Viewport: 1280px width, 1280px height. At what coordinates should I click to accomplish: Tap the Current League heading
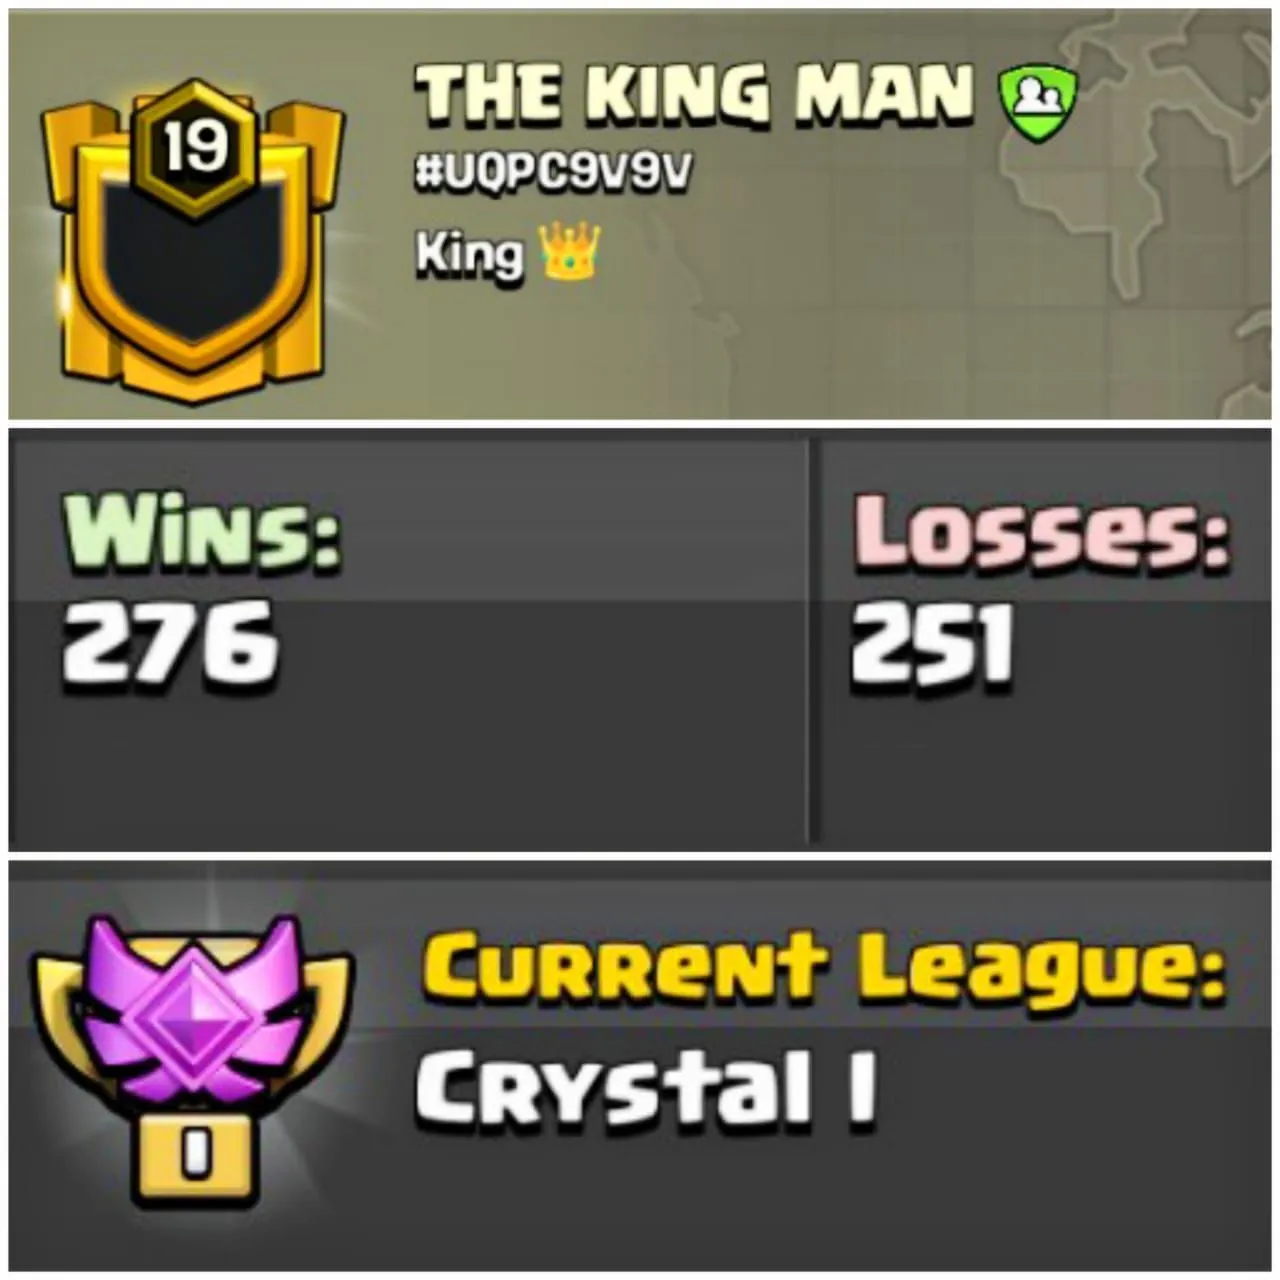click(824, 969)
